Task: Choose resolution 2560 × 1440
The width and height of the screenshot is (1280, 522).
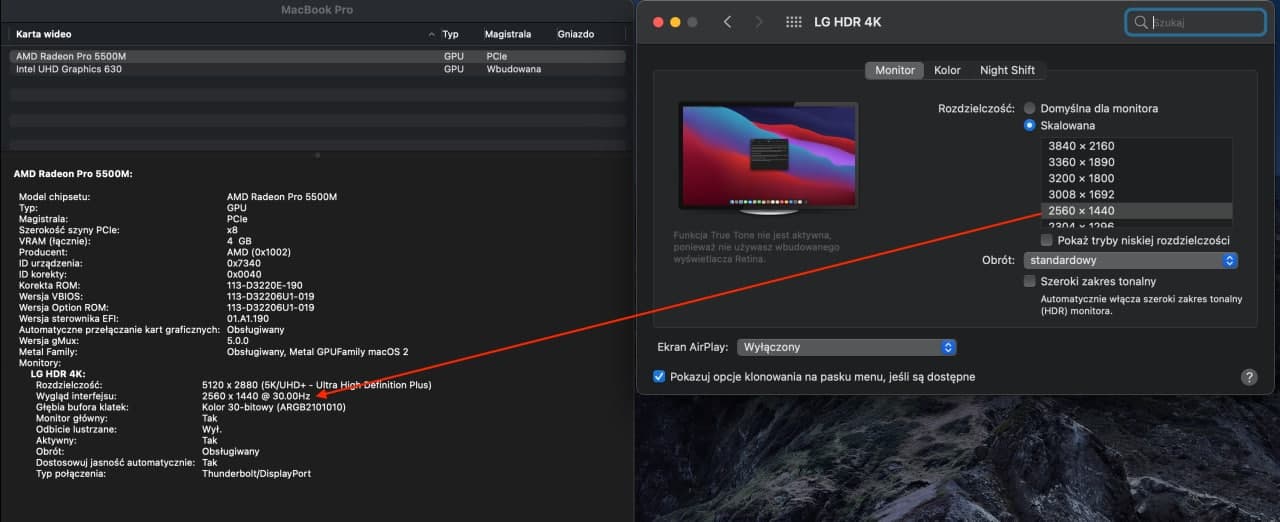Action: point(1136,210)
